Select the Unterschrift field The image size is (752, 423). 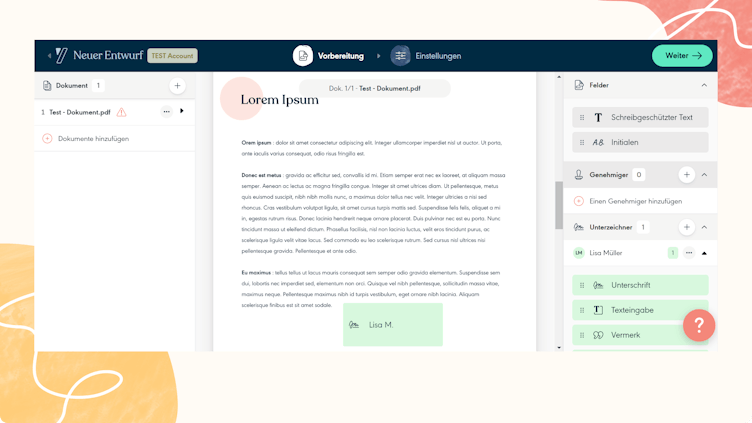pyautogui.click(x=640, y=285)
